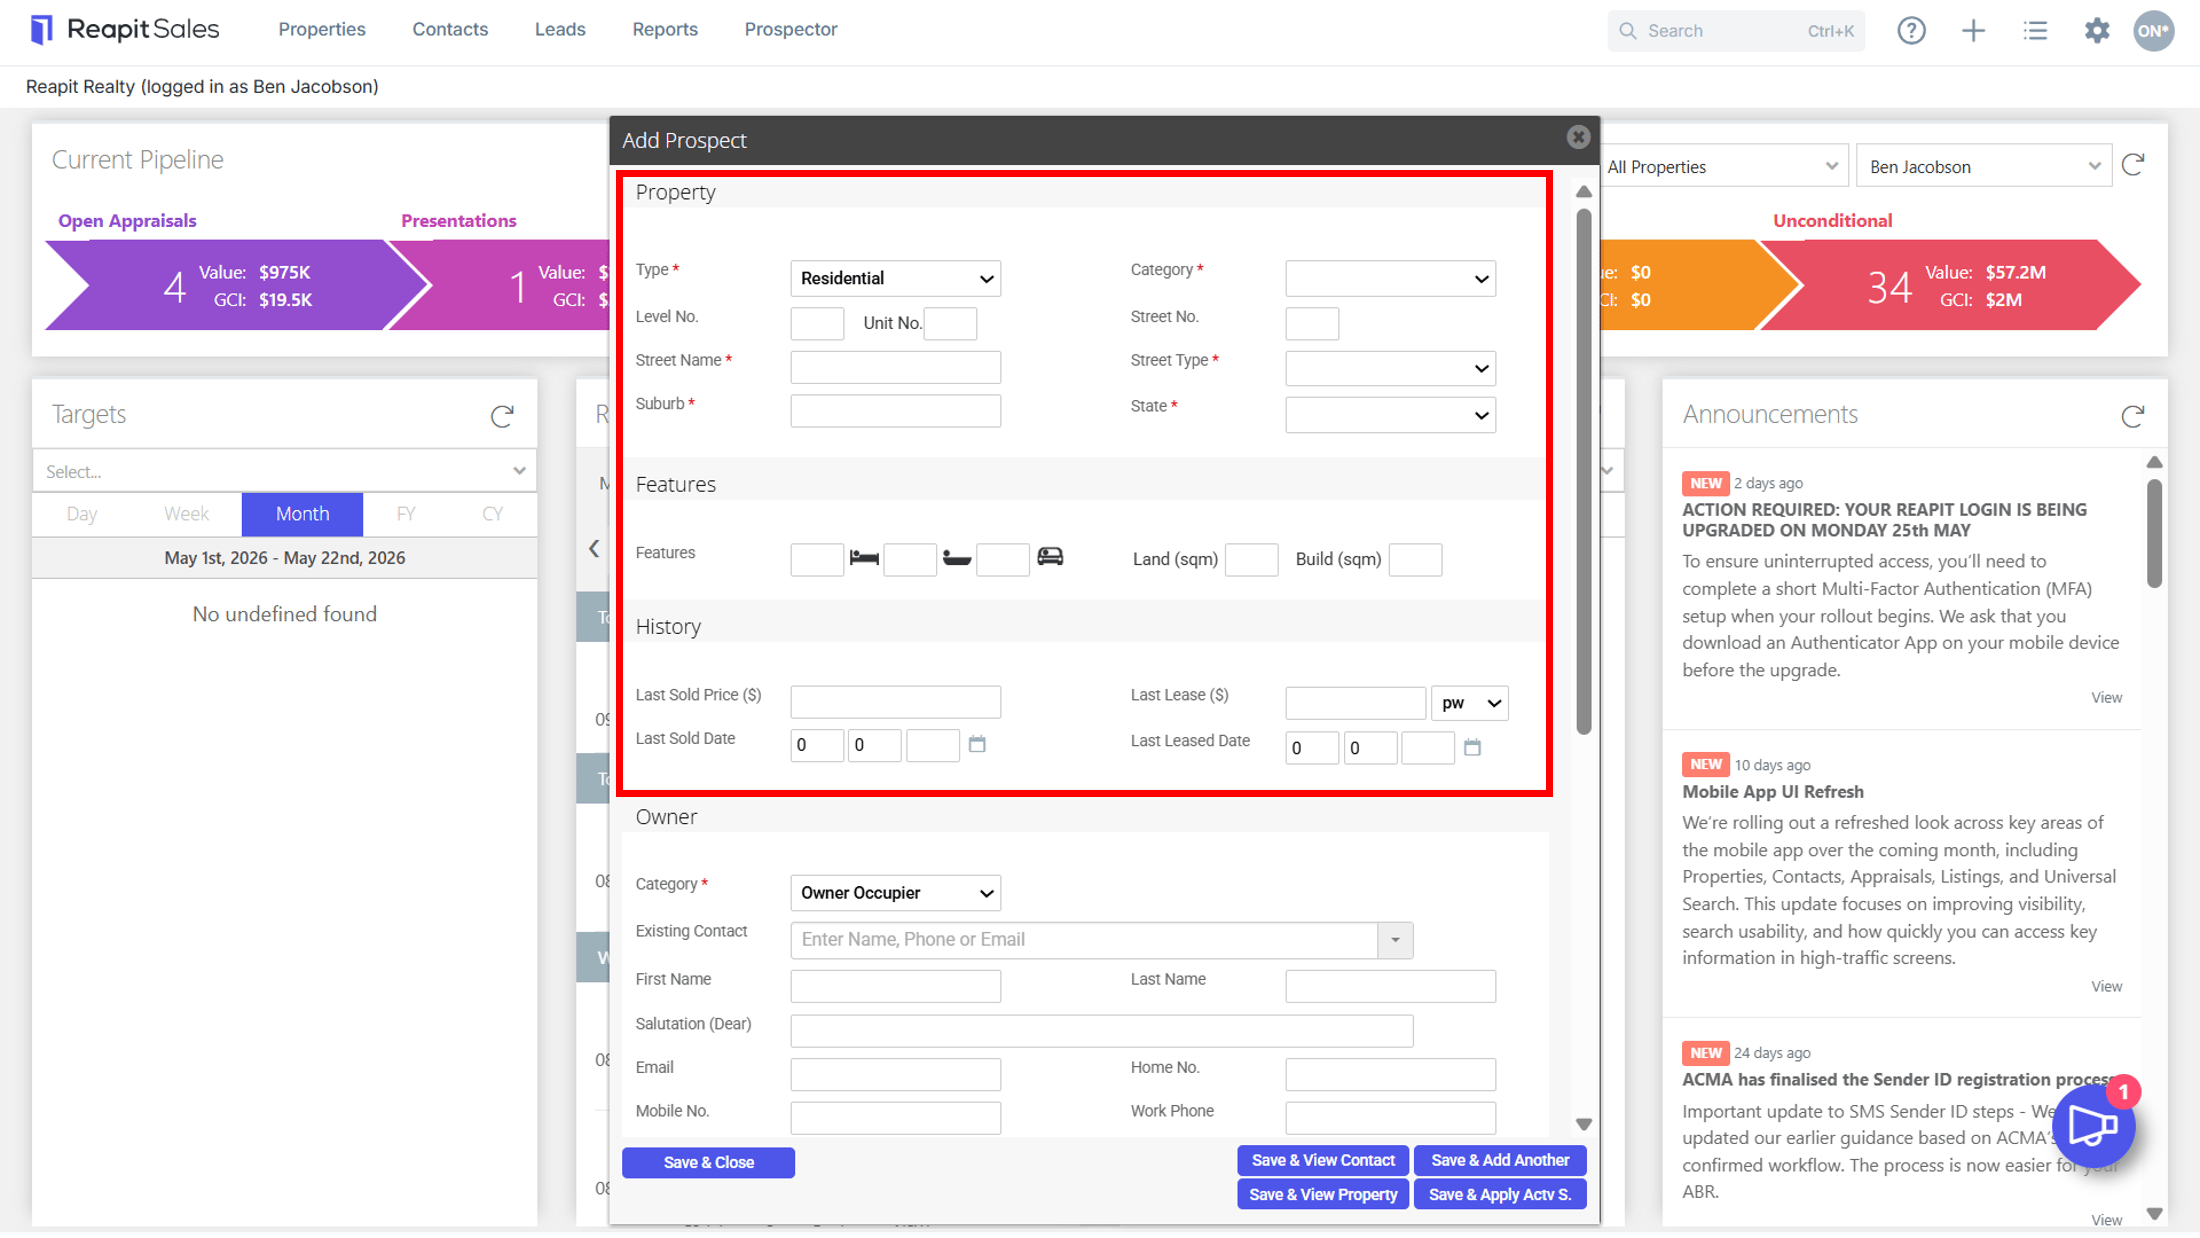Open the Leads menu

pyautogui.click(x=560, y=30)
